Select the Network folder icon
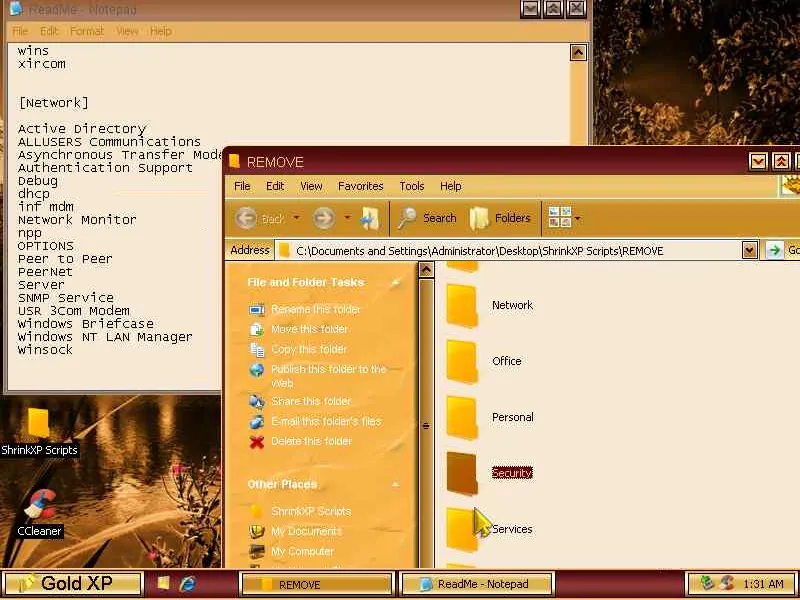The width and height of the screenshot is (800, 600). pos(462,306)
